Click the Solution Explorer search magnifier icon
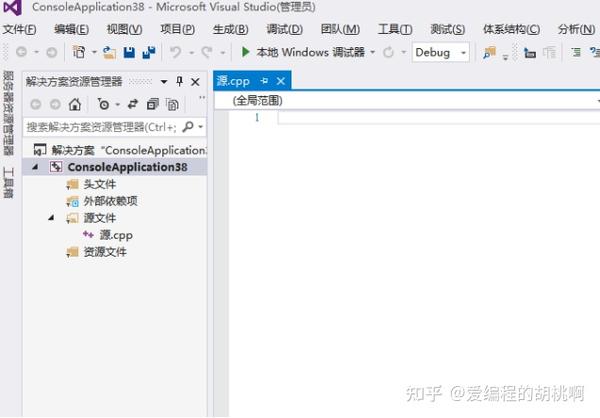Screen dimensions: 600x418 pos(188,127)
